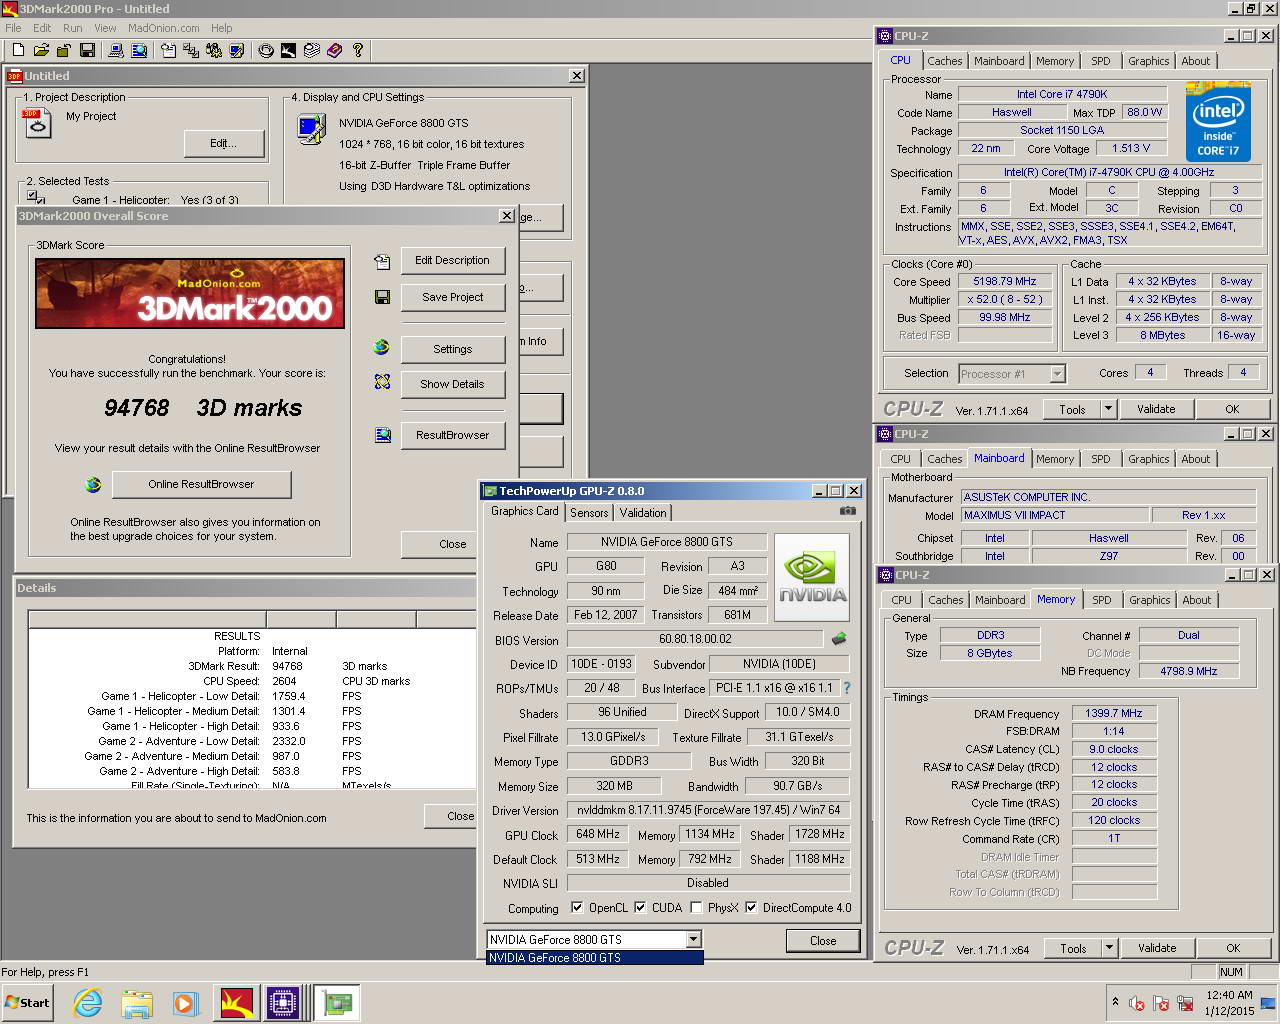Click the Save floppy disk toolbar icon
The width and height of the screenshot is (1280, 1024).
[87, 50]
